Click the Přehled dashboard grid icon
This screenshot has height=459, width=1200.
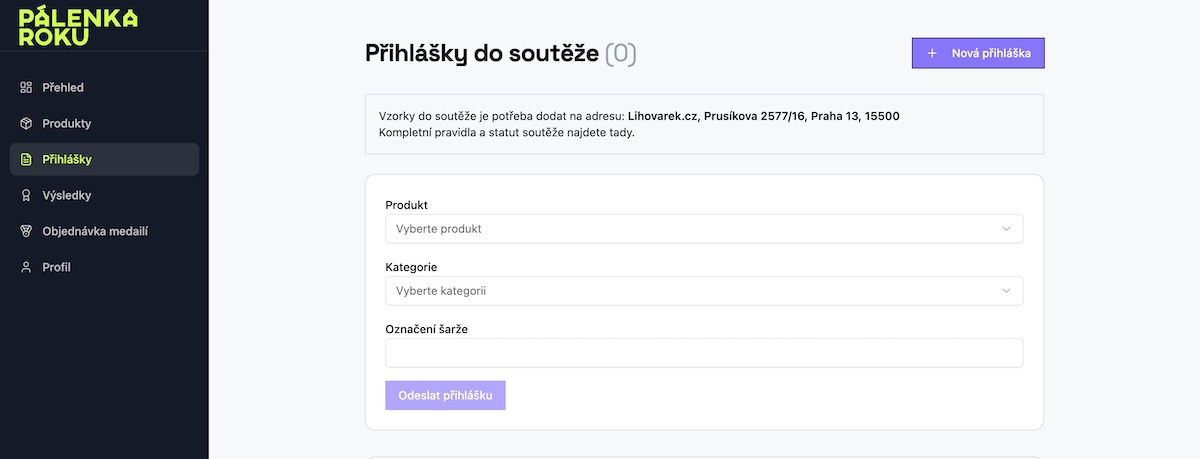pyautogui.click(x=26, y=88)
